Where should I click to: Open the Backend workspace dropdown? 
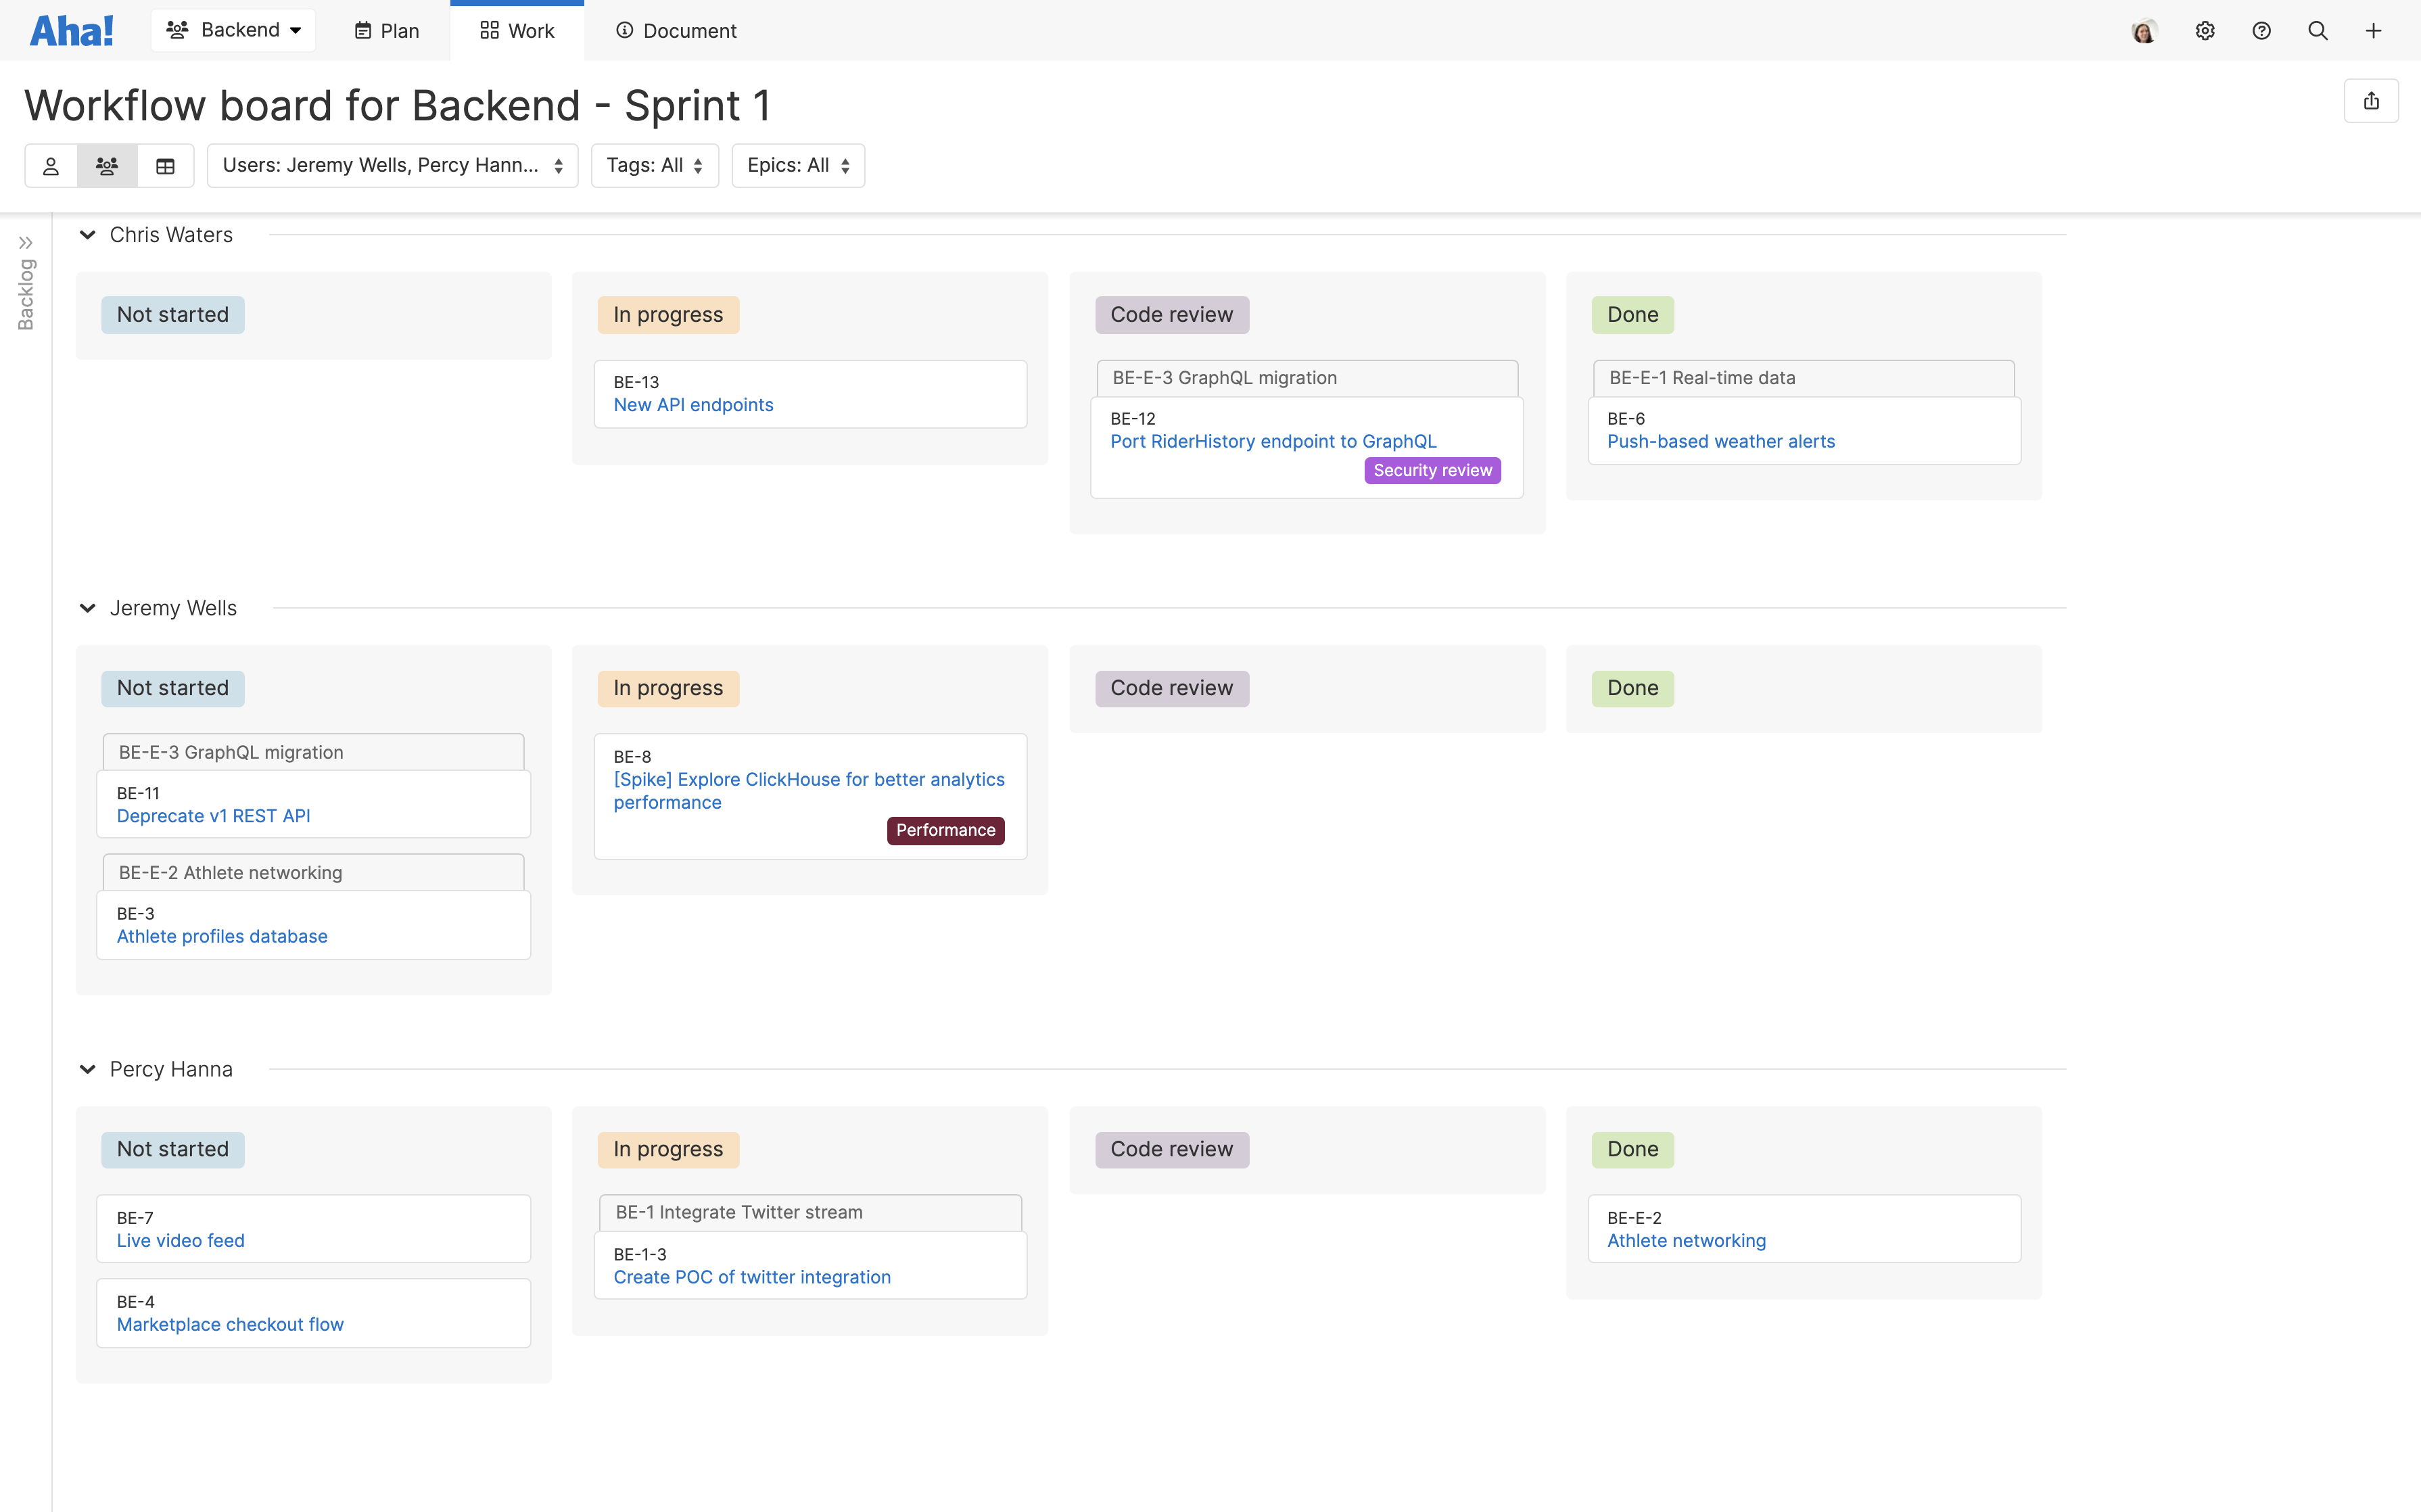[234, 30]
